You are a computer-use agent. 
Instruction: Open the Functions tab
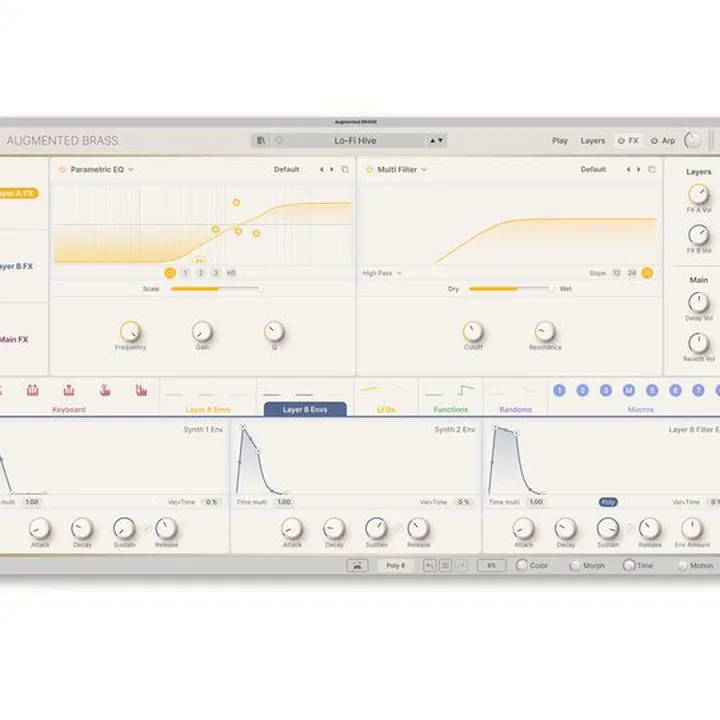pyautogui.click(x=451, y=409)
